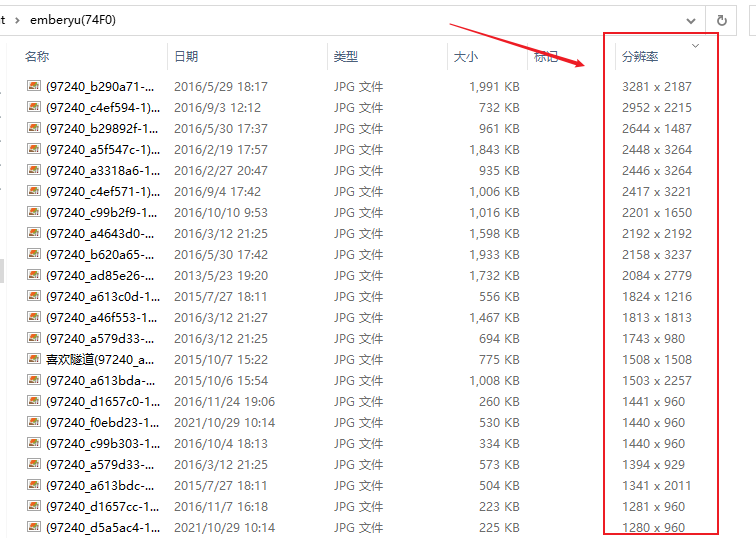Screen dimensions: 756x538
Task: Click the emberyu(74F0) breadcrumb in the address bar
Action: 73,20
